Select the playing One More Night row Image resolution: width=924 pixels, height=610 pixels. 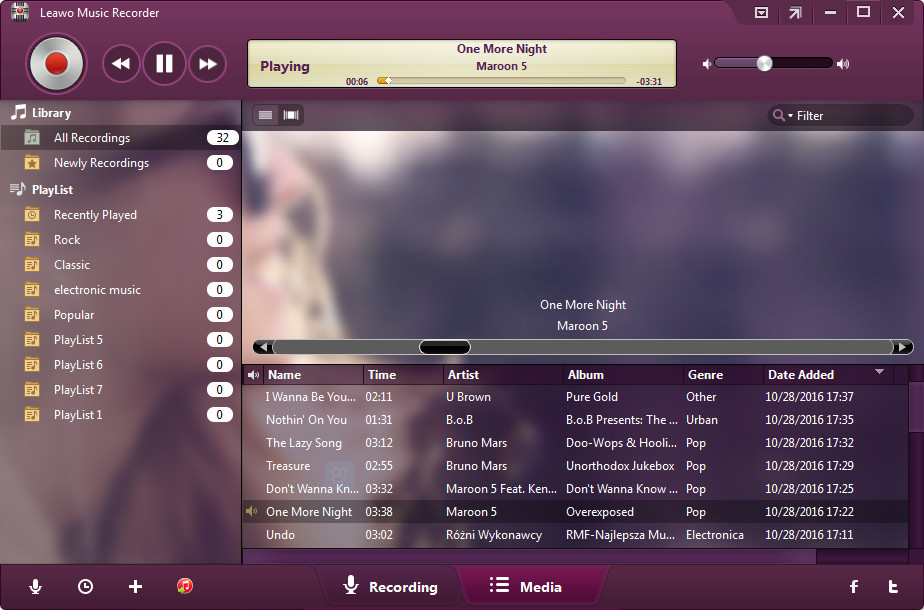pyautogui.click(x=575, y=512)
